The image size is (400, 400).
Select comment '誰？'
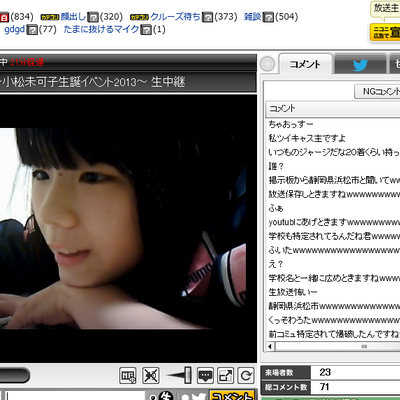click(276, 166)
